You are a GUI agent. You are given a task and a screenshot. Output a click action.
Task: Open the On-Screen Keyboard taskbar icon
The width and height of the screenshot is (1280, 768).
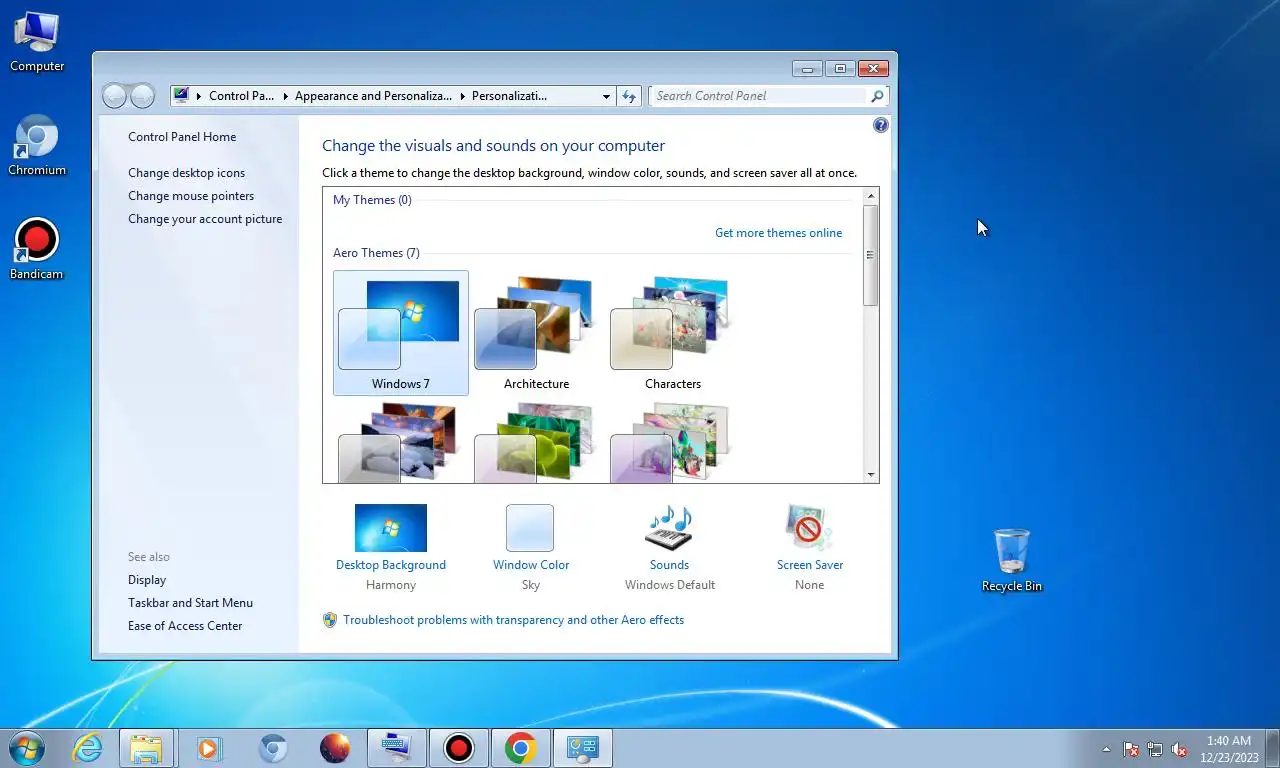(396, 748)
